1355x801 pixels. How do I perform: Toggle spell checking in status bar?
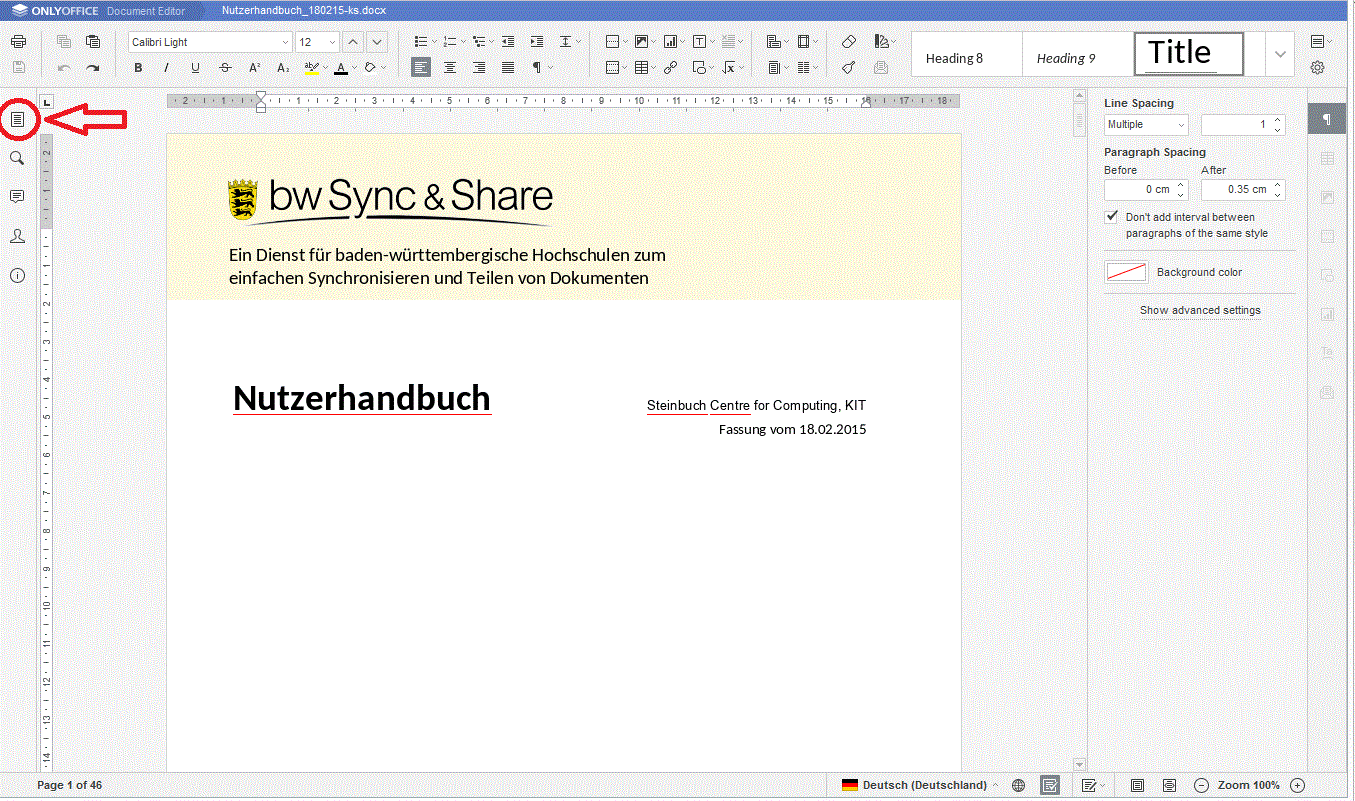tap(1050, 785)
